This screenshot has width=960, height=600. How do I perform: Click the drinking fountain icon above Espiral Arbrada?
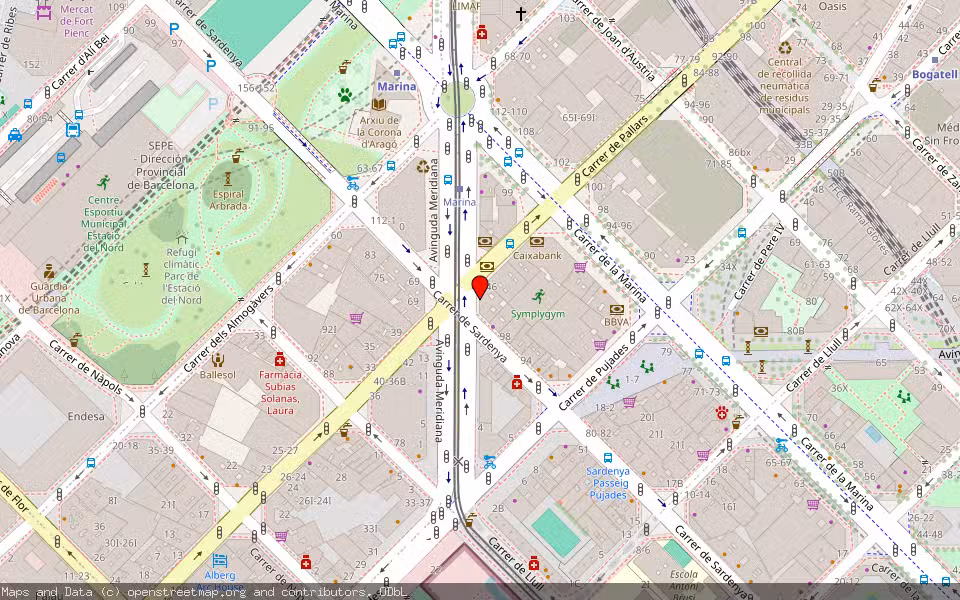pyautogui.click(x=236, y=156)
